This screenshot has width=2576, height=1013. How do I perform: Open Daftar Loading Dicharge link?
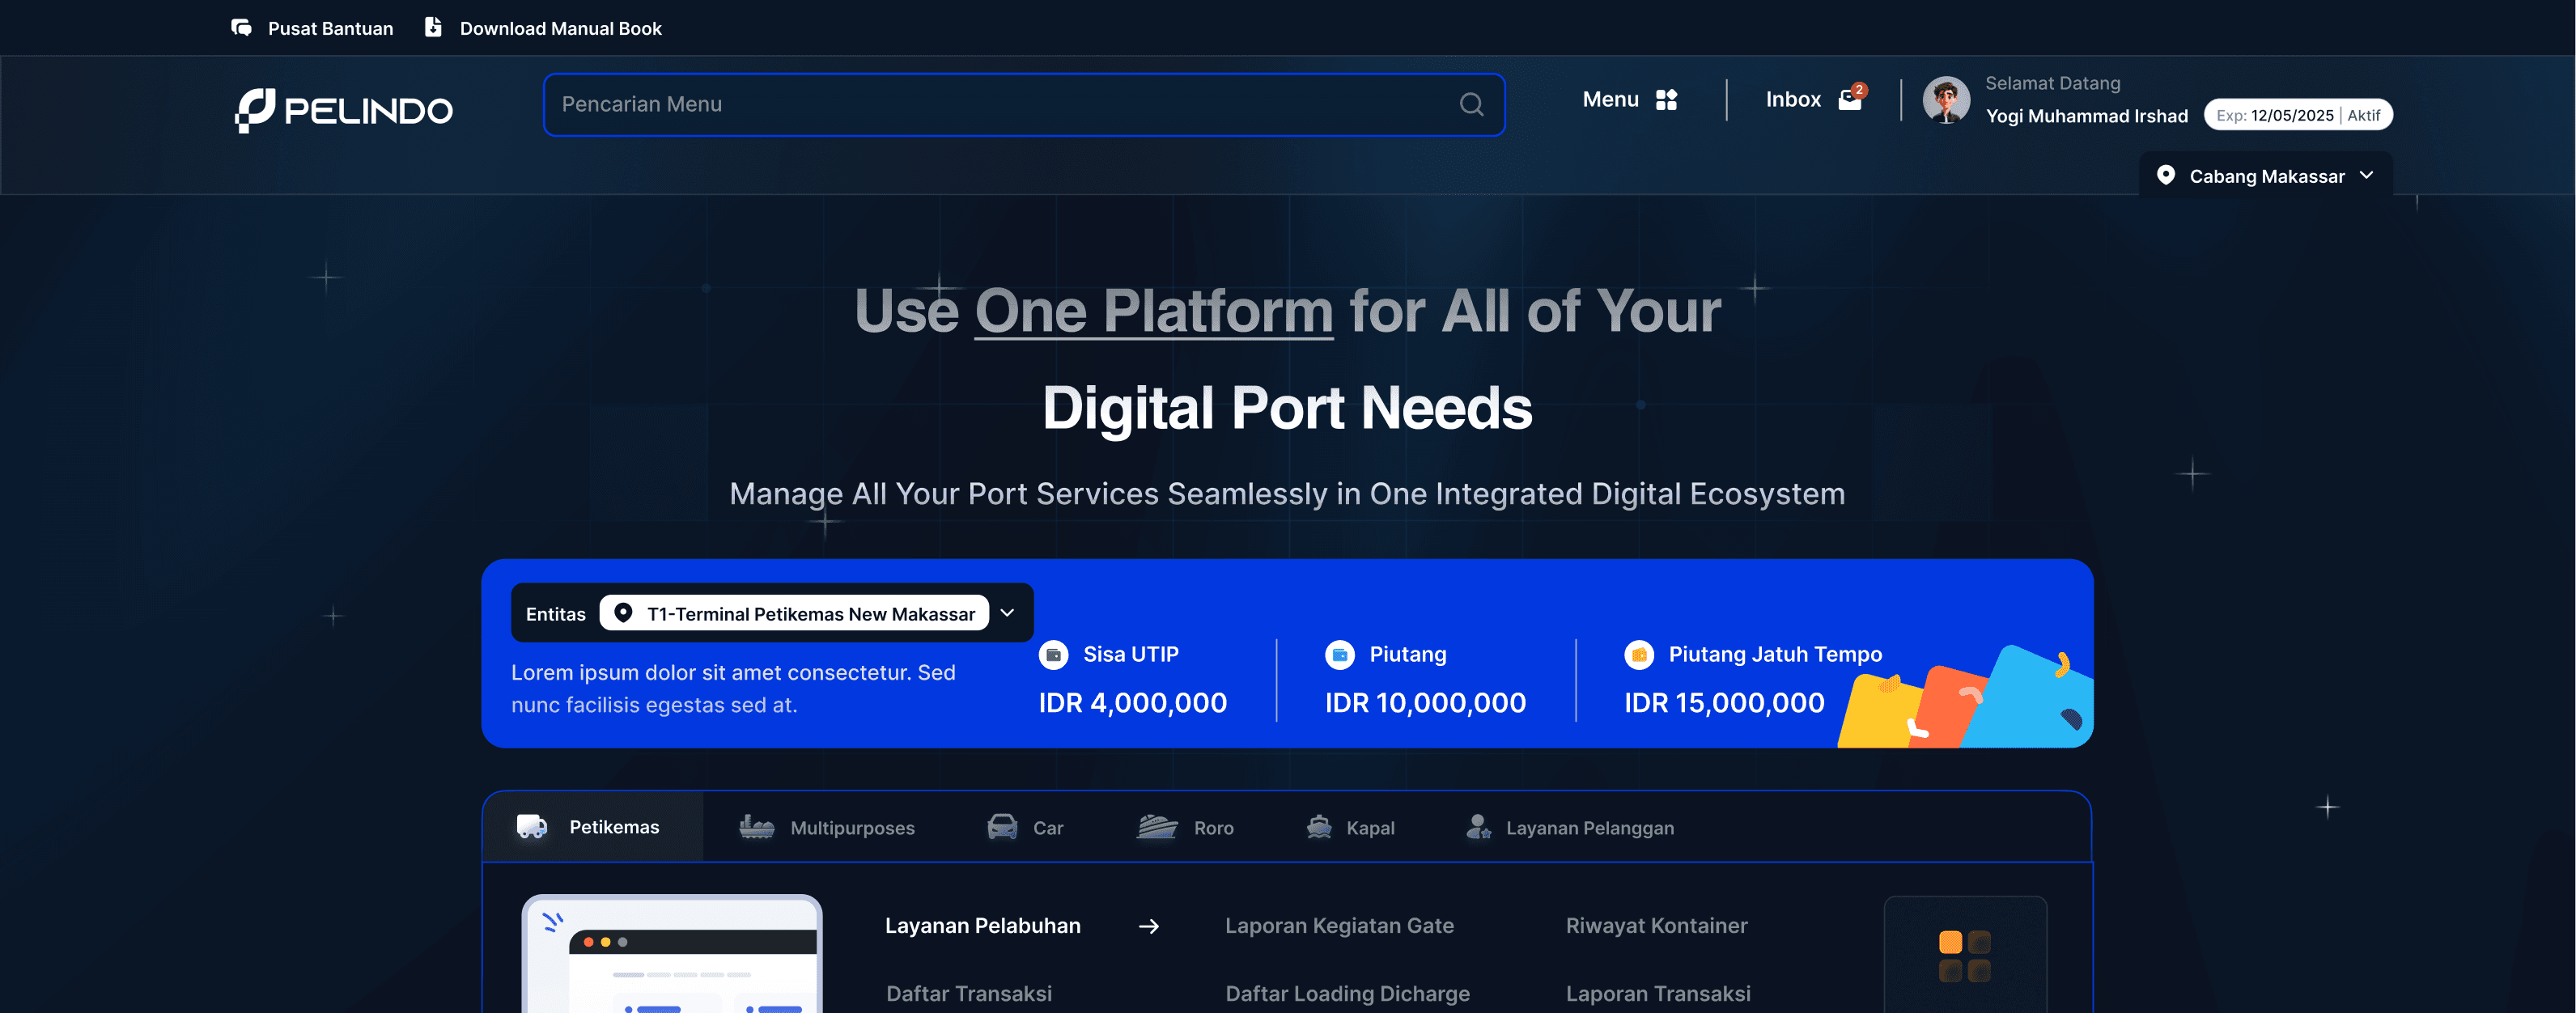pos(1347,994)
